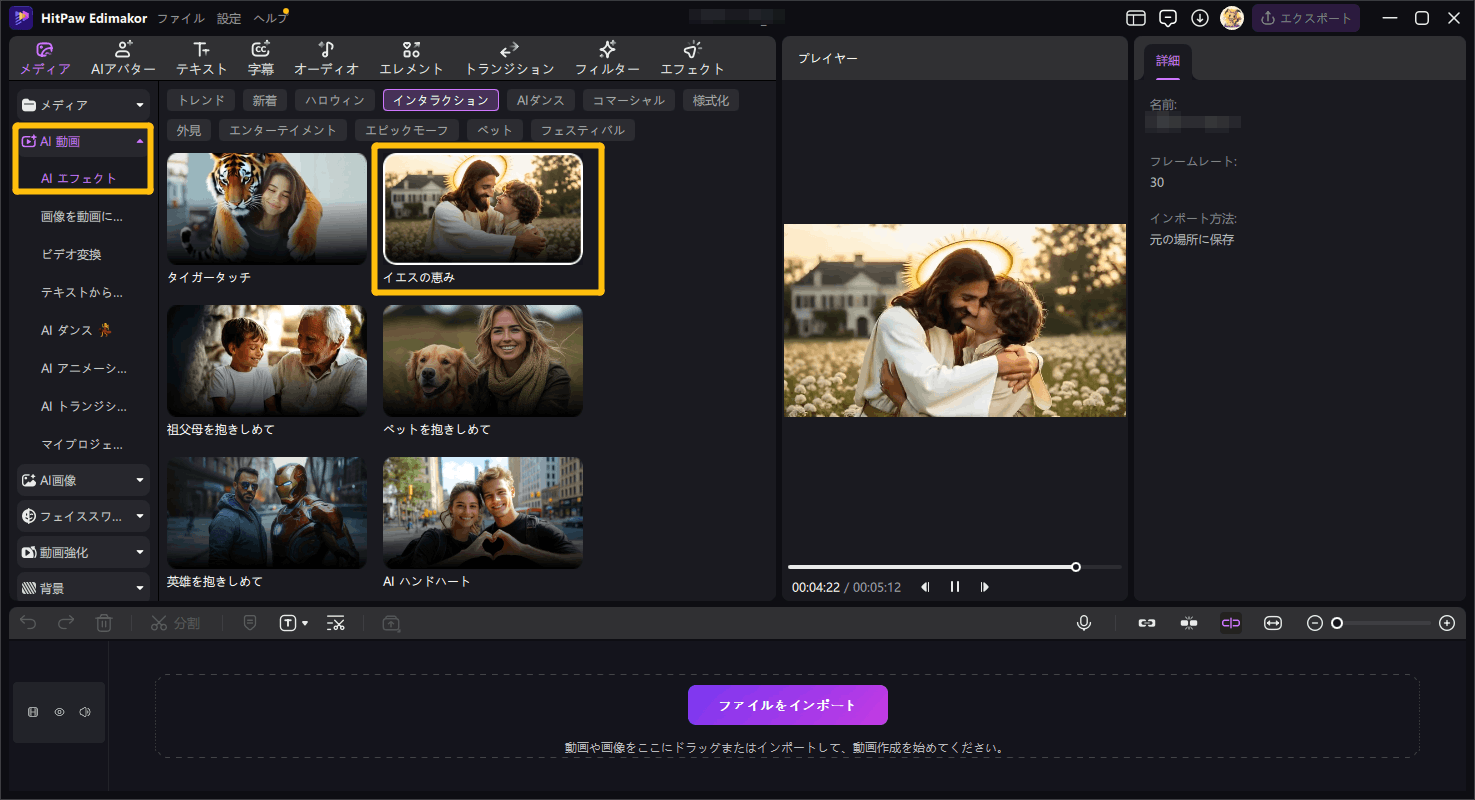The height and width of the screenshot is (800, 1475).
Task: Open the エフェクト toolbar icon
Action: [692, 58]
